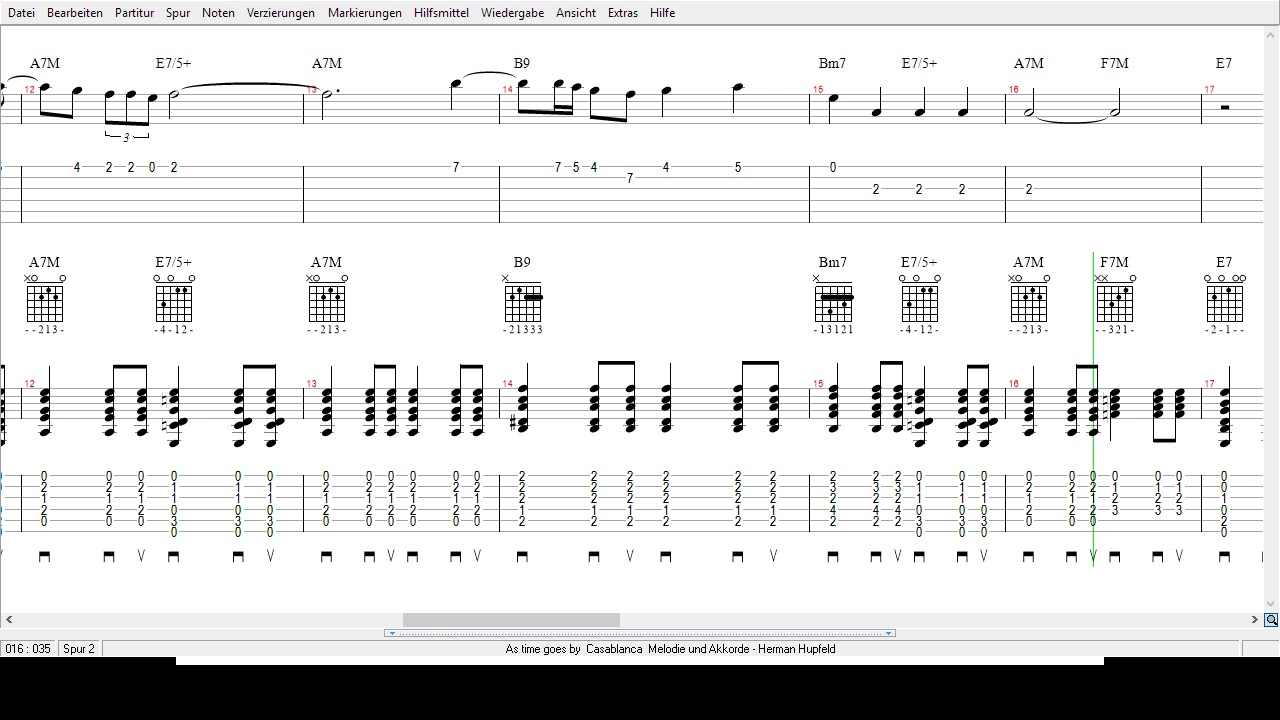Open the Hilfe menu
The width and height of the screenshot is (1280, 720).
click(662, 13)
